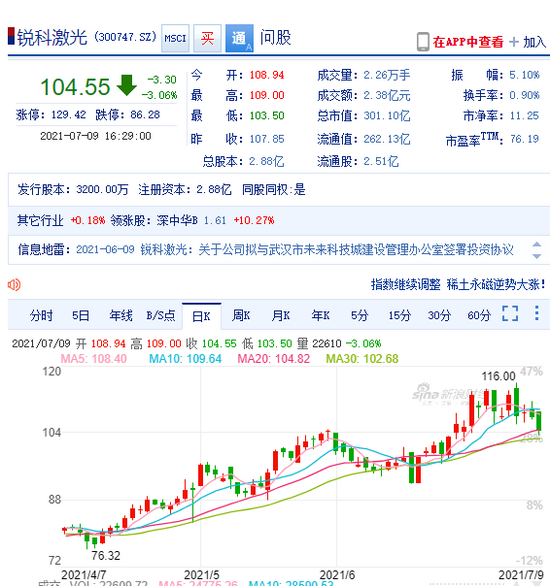Switch to 5分 chart tab
This screenshot has height=586, width=550.
point(359,315)
